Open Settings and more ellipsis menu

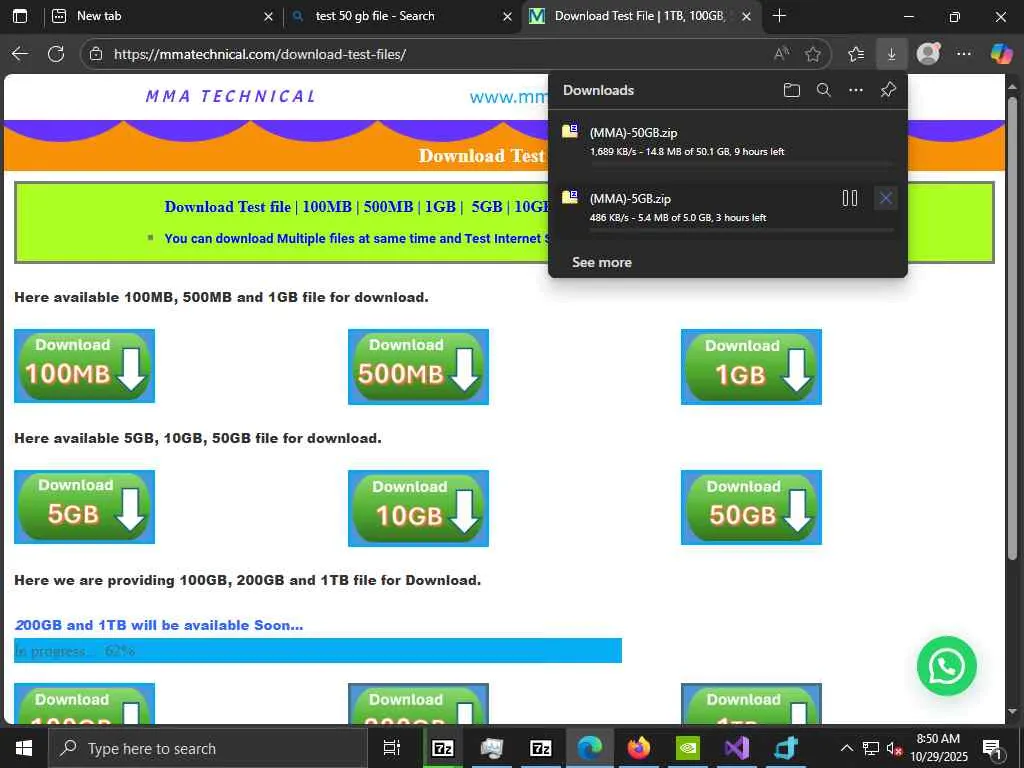963,54
